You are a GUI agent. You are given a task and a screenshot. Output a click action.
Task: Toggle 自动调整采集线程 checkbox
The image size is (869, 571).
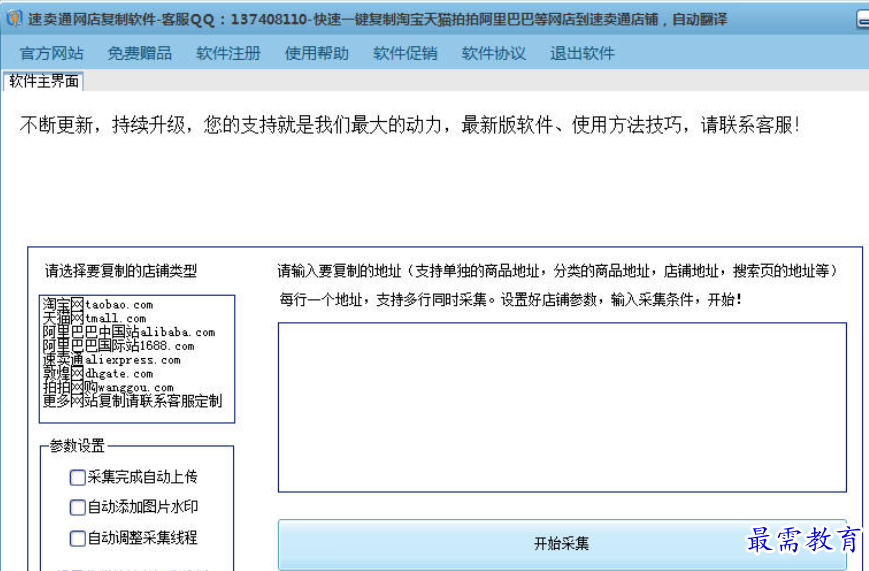pyautogui.click(x=78, y=538)
